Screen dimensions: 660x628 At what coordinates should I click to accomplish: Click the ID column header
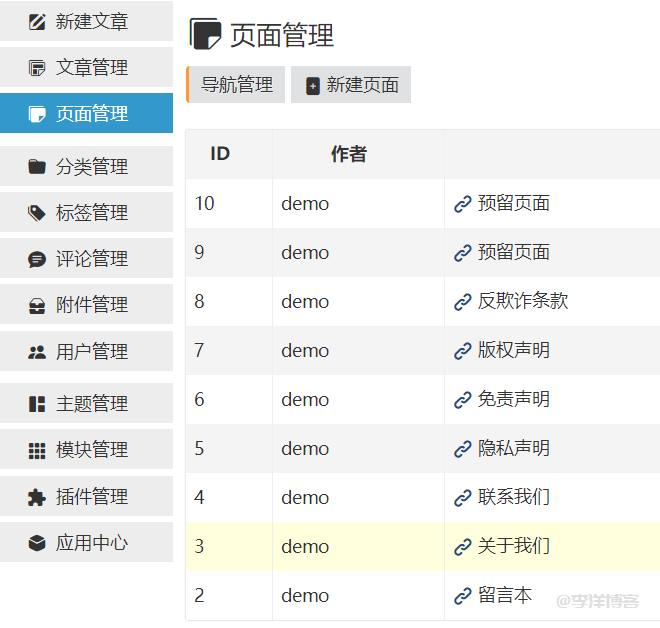click(x=220, y=154)
